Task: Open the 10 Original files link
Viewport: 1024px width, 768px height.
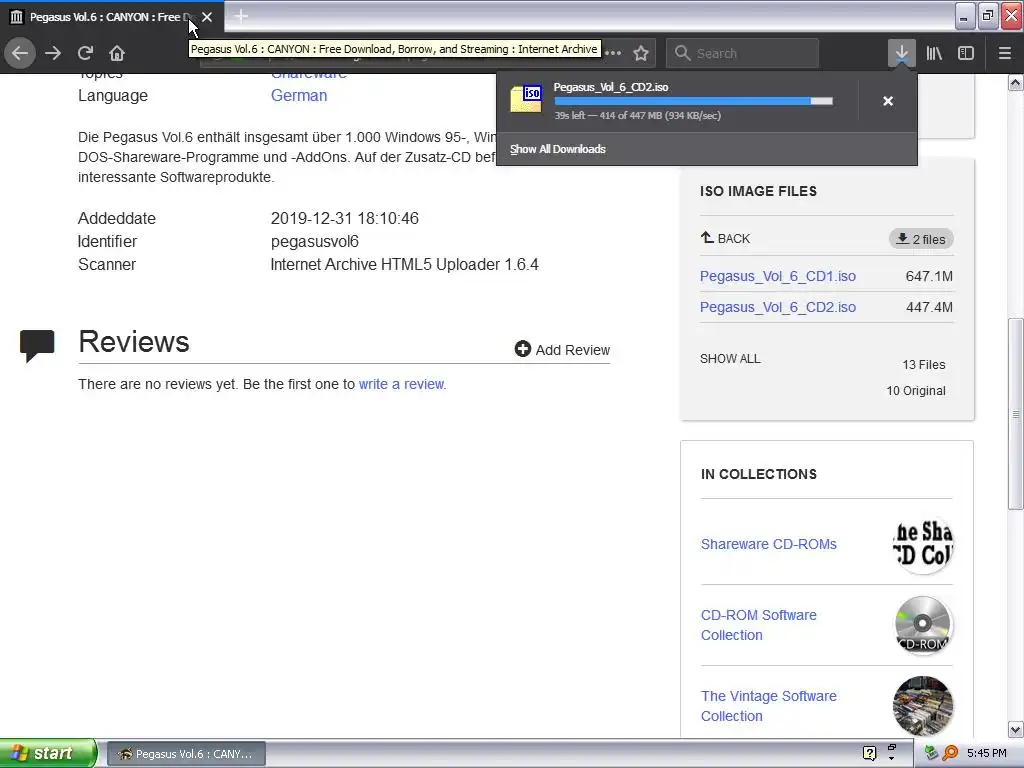Action: (x=916, y=391)
